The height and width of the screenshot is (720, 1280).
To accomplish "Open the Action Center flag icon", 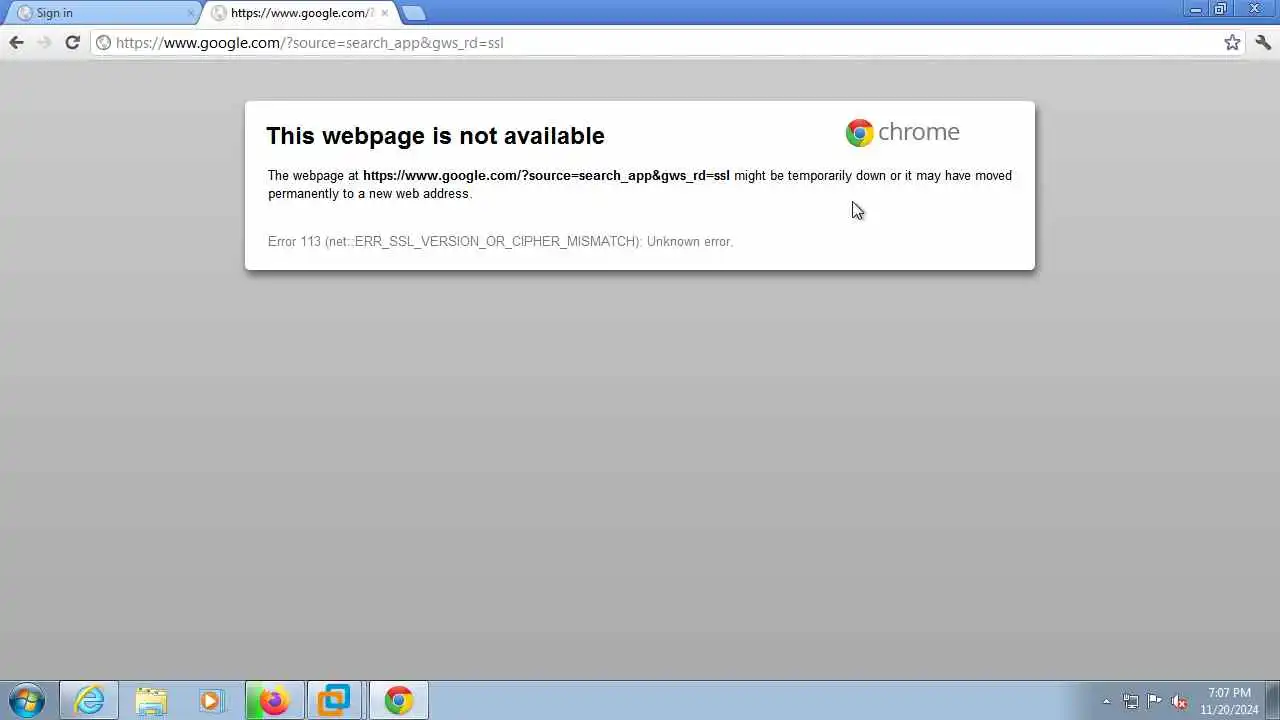I will click(x=1154, y=701).
